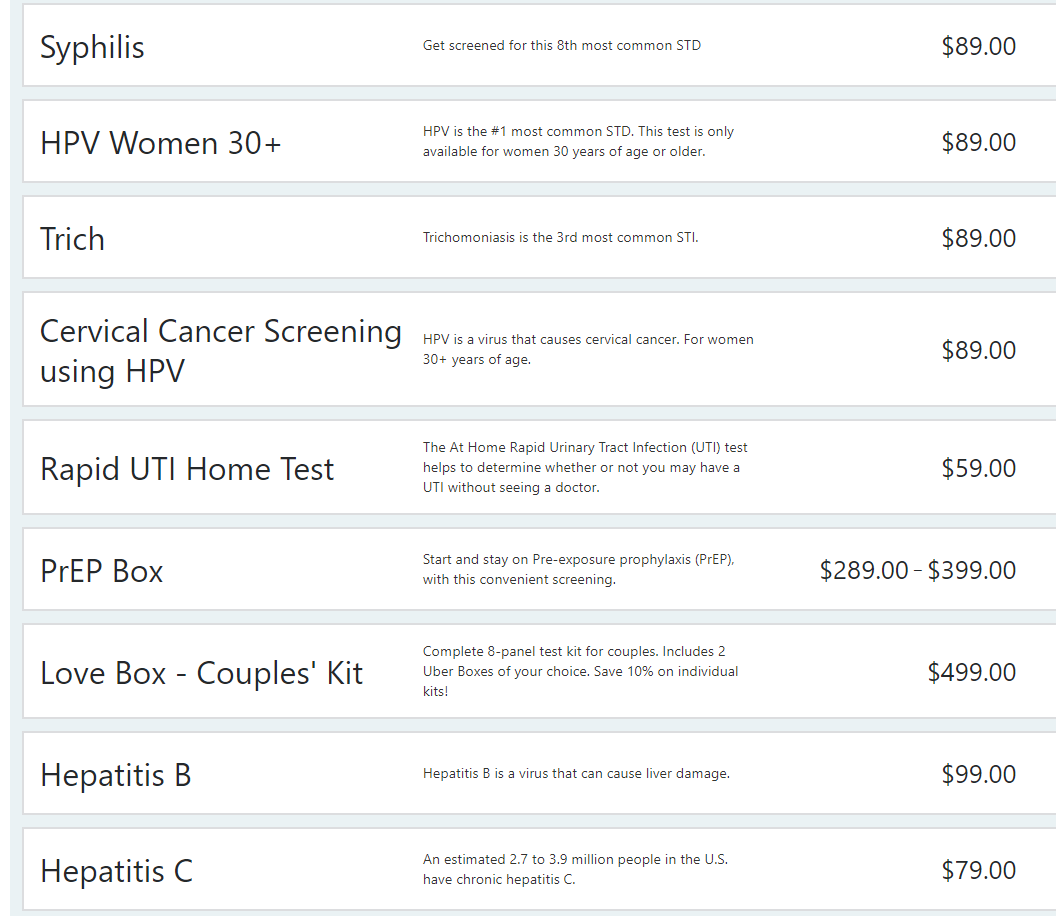Screen dimensions: 1056x916
Task: Open the Trich test listing
Action: click(x=72, y=239)
